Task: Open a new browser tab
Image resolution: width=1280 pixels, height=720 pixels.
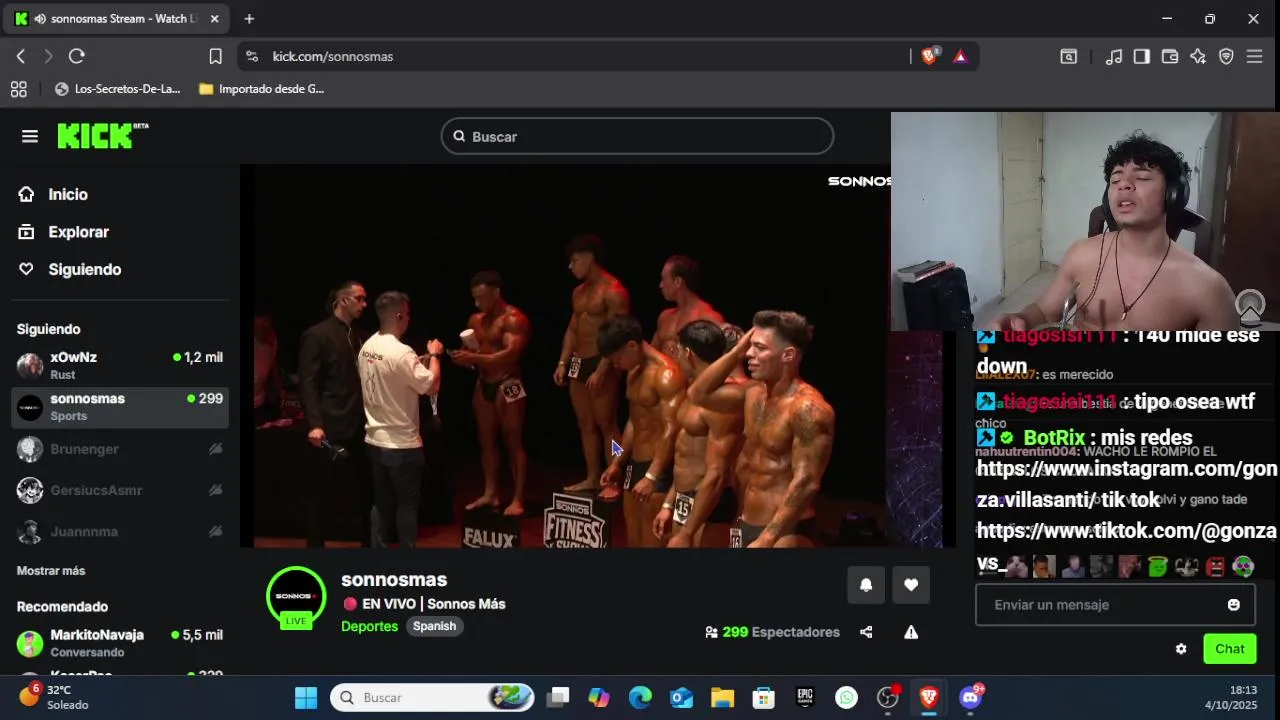Action: click(x=249, y=18)
